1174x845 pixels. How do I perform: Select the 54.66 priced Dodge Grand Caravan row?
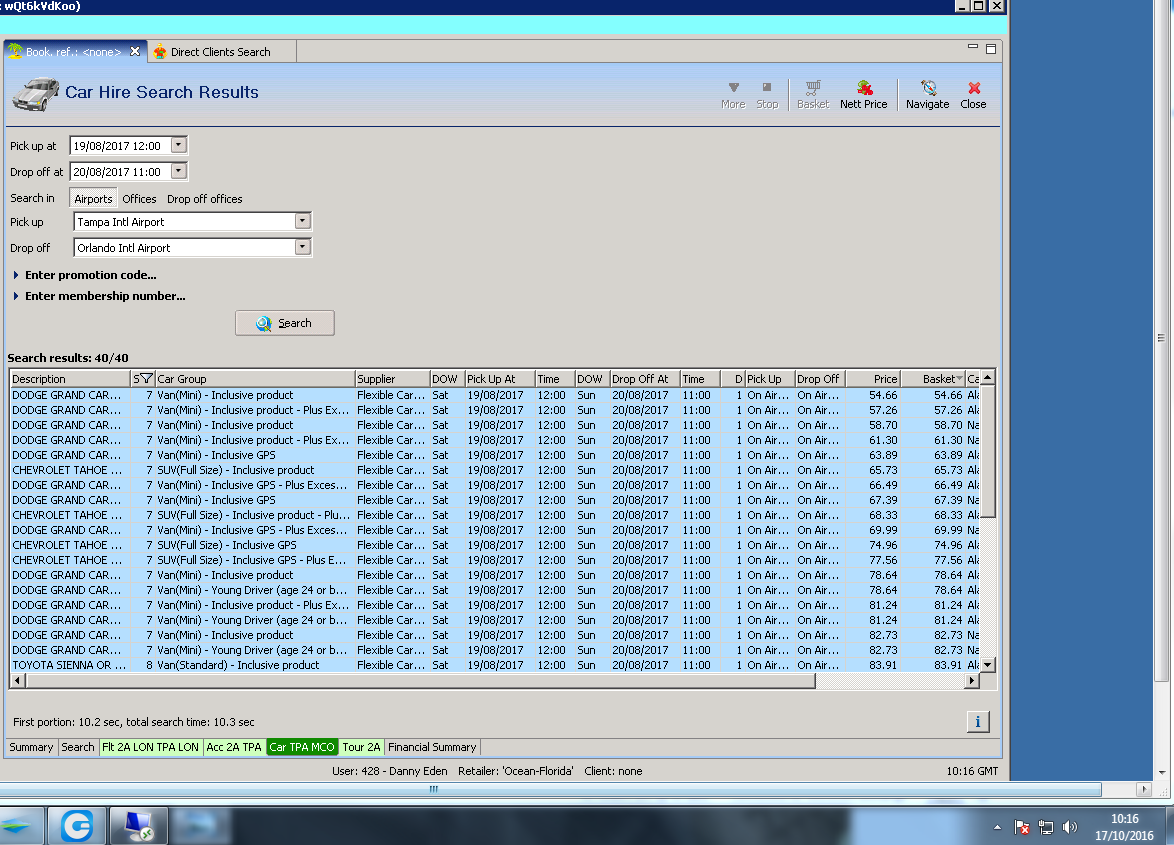click(495, 395)
